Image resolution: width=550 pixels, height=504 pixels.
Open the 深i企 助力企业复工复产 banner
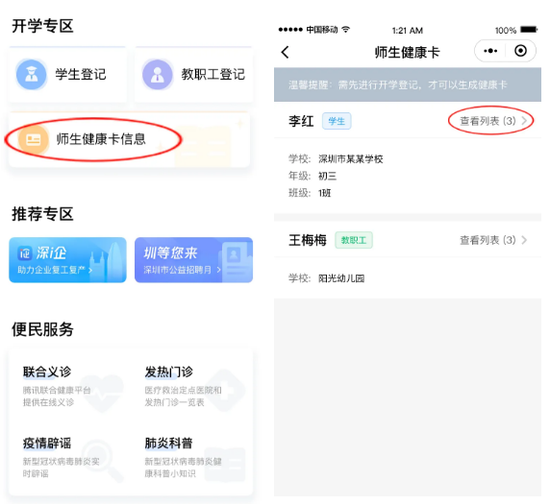click(x=68, y=260)
